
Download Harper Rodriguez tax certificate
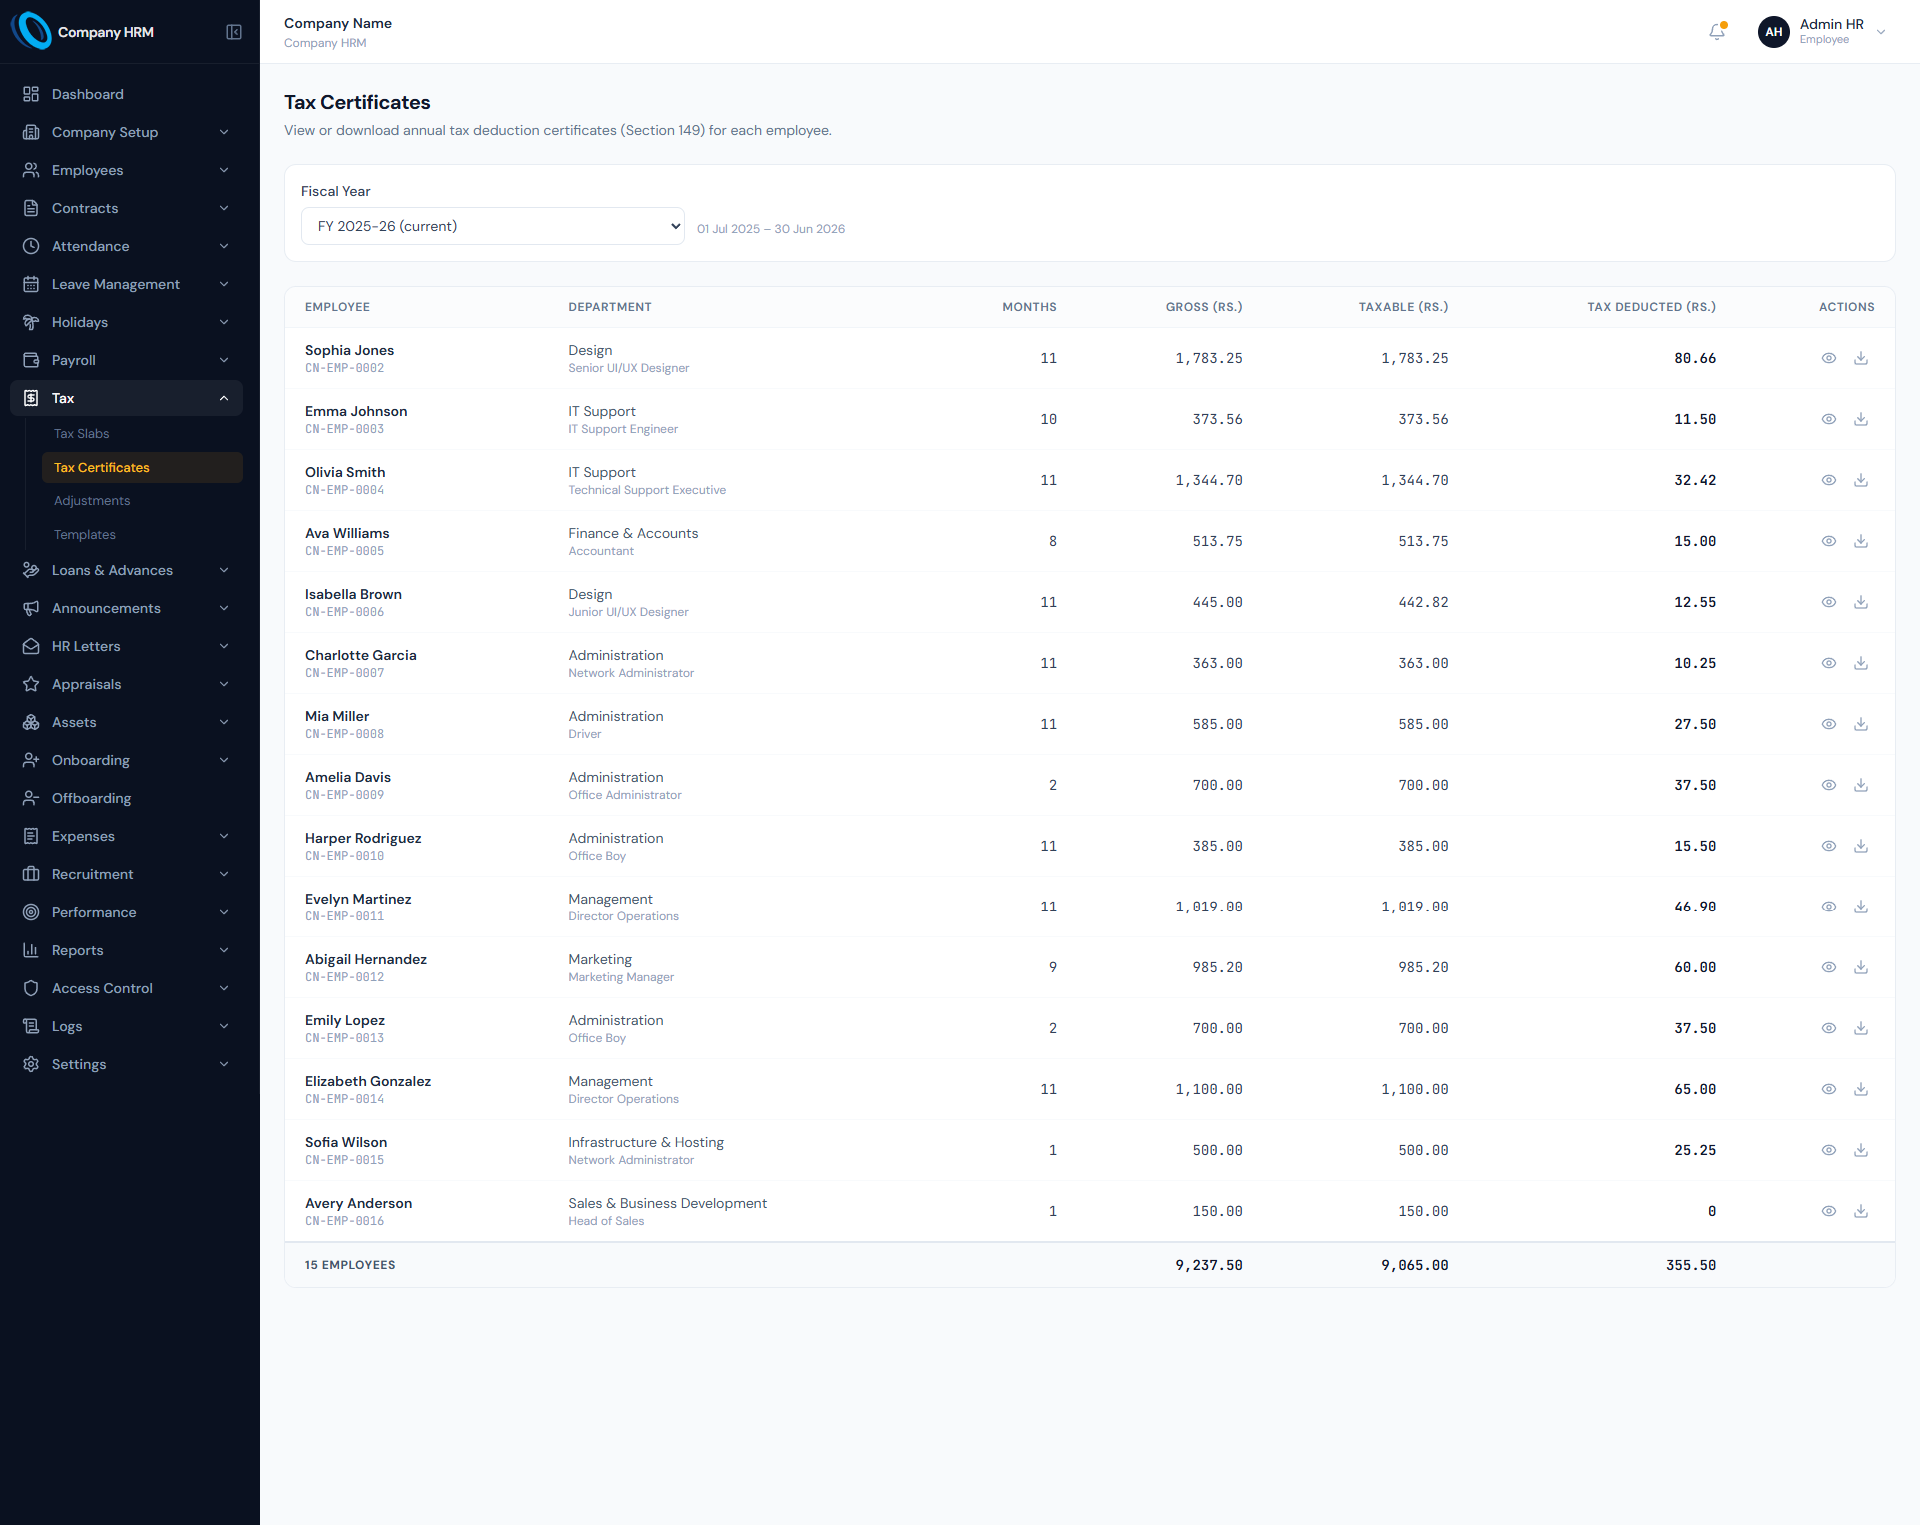tap(1861, 846)
